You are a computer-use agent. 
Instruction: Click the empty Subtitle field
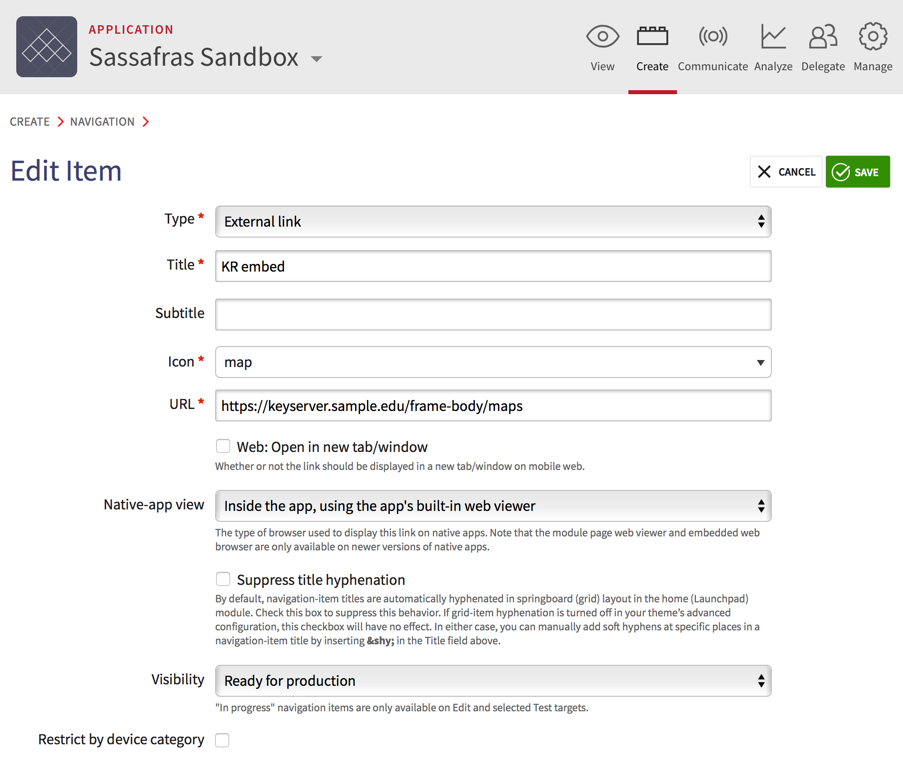tap(493, 315)
